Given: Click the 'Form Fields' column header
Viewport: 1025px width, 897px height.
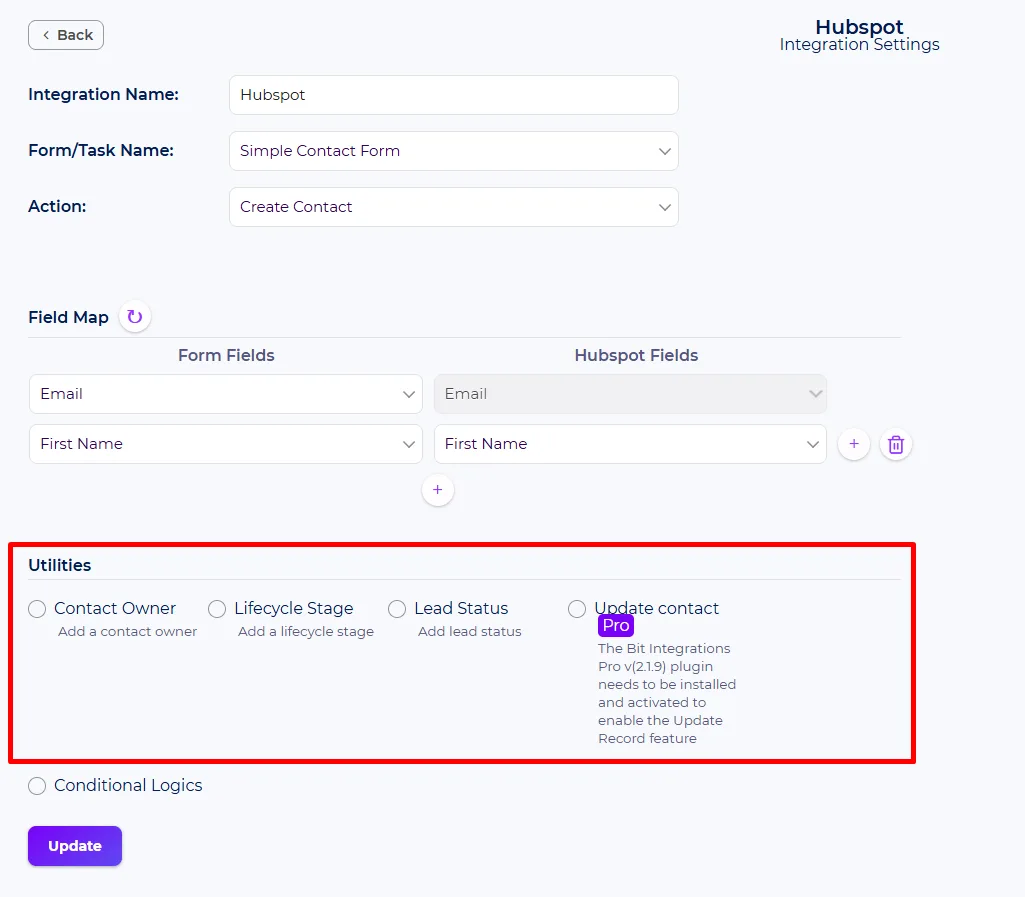Looking at the screenshot, I should pos(226,356).
